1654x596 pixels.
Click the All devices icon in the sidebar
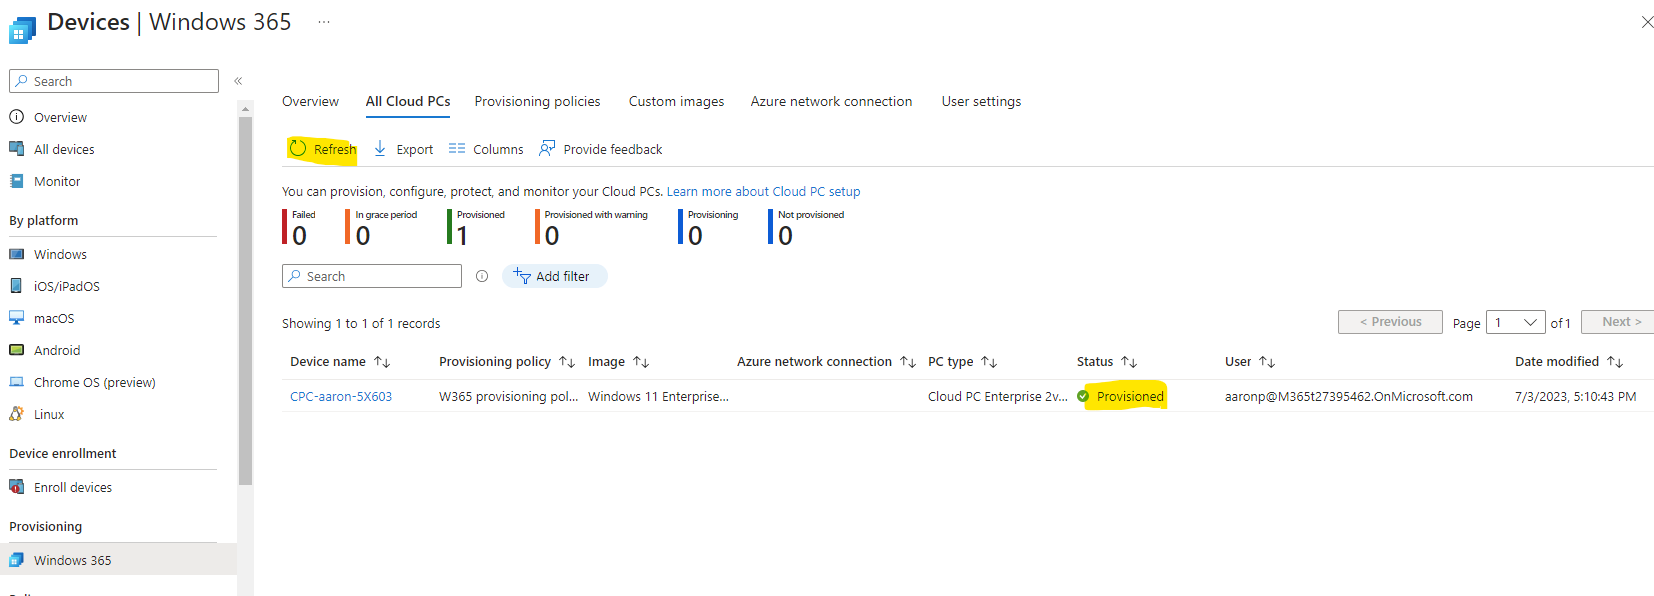[x=17, y=149]
